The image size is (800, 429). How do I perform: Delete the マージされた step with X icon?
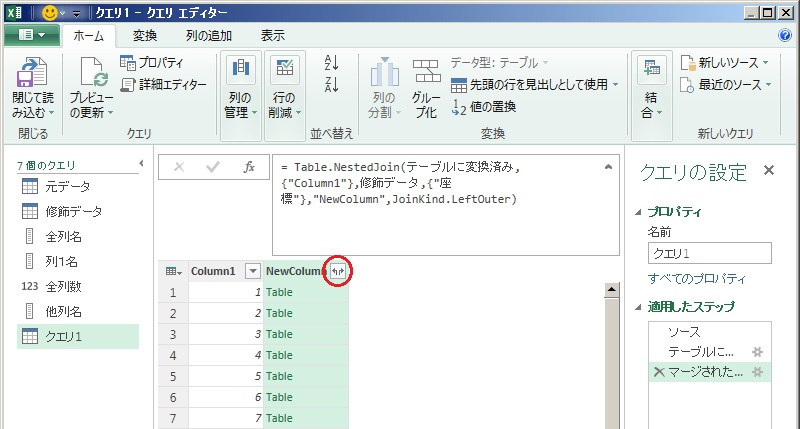659,372
